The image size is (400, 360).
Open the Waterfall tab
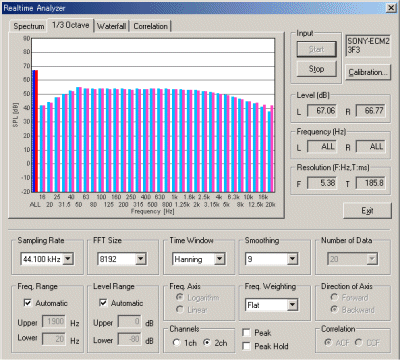click(112, 26)
